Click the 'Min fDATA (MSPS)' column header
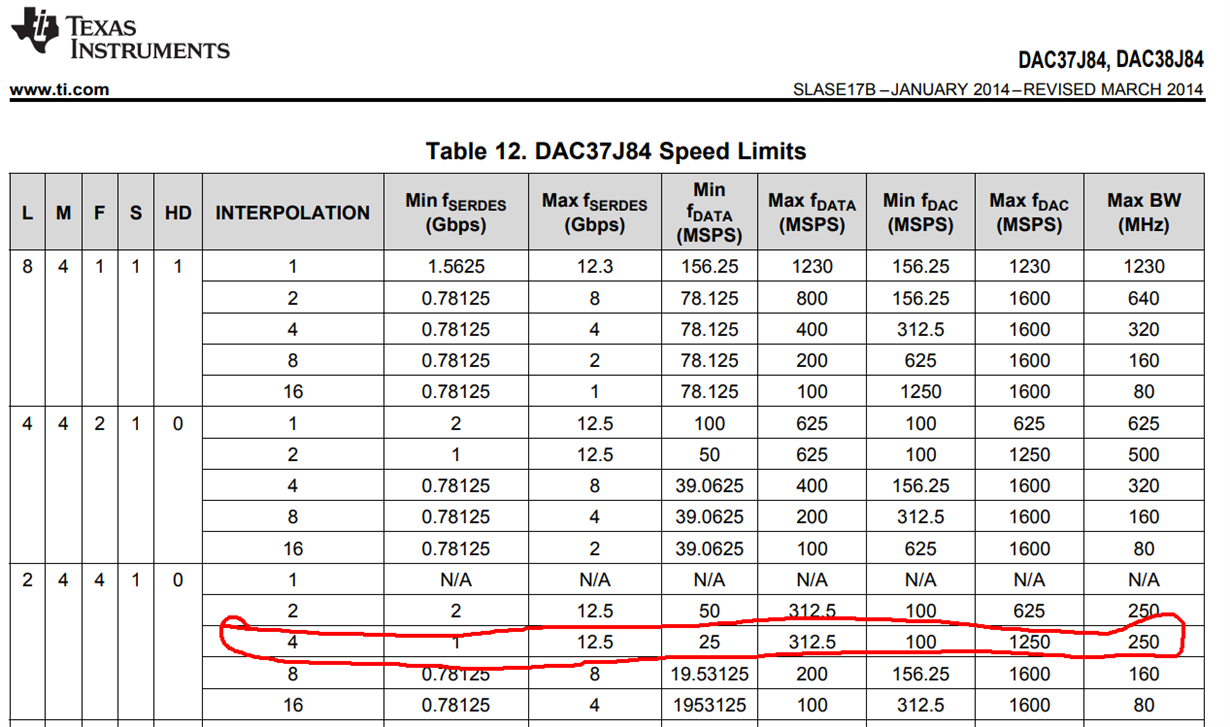Viewport: 1230px width, 727px height. pos(709,213)
